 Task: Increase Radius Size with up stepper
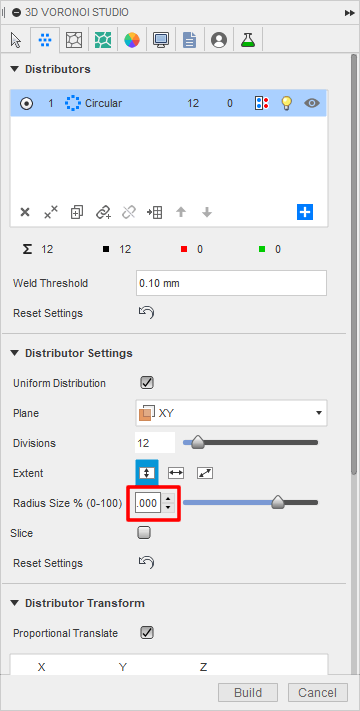(x=168, y=498)
